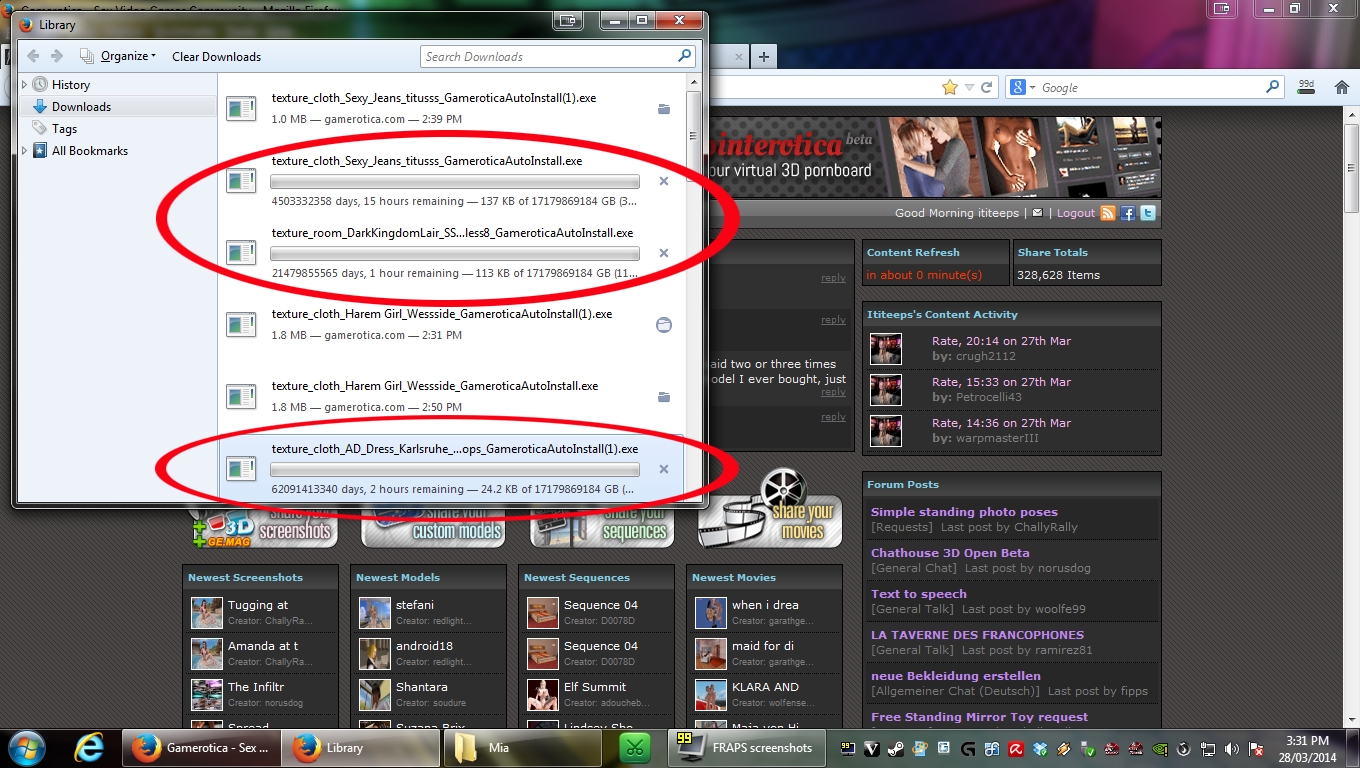Open forum post LA TAVERNE DES FRANCOPHONES
The width and height of the screenshot is (1360, 768).
click(977, 635)
